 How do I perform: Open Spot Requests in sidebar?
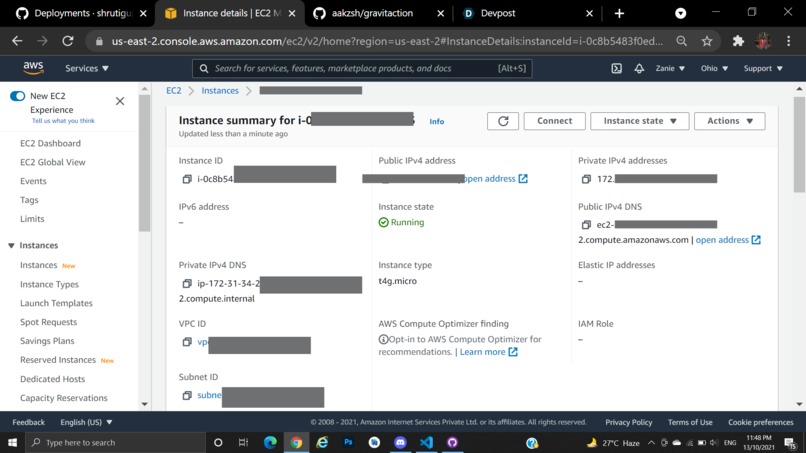click(48, 322)
